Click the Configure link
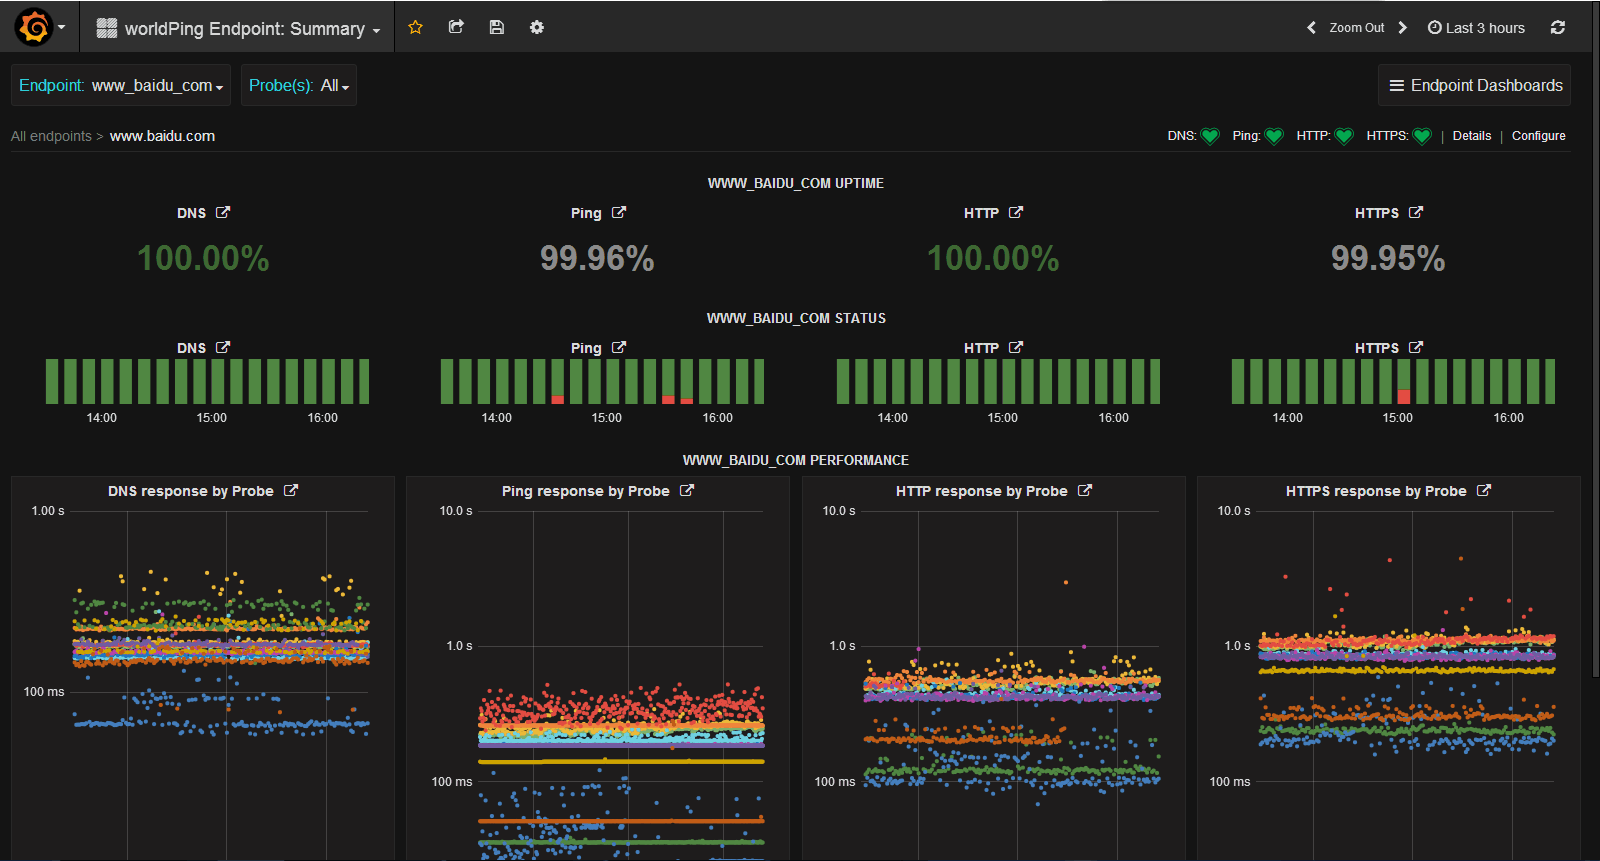Viewport: 1600px width, 861px height. pos(1538,136)
